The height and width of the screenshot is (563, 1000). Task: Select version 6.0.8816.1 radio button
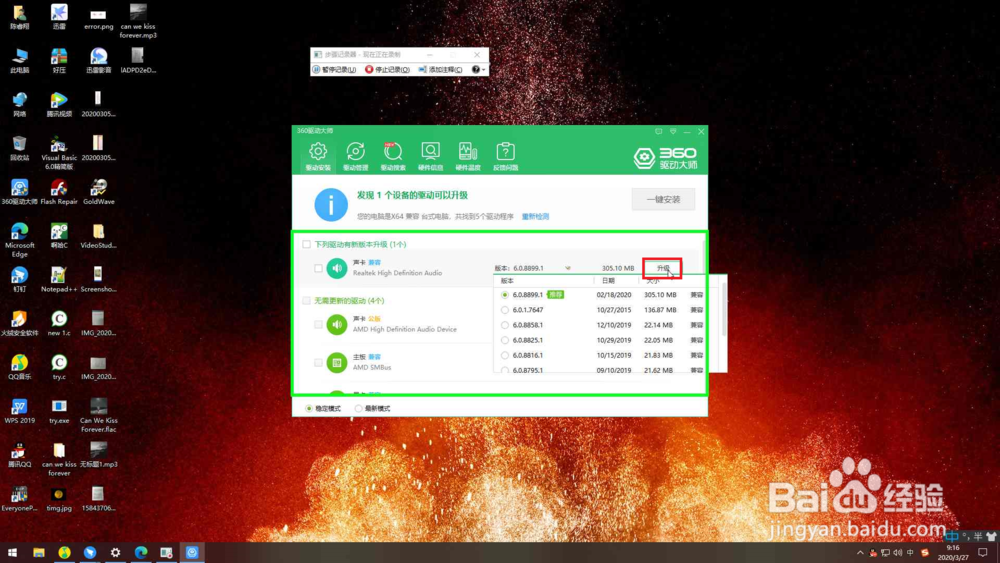click(x=504, y=355)
